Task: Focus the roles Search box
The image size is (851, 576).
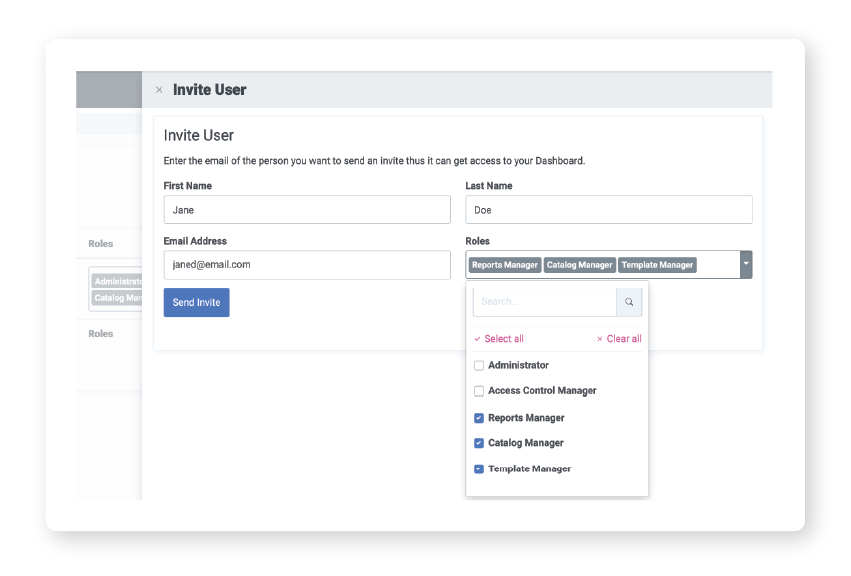Action: pos(544,301)
